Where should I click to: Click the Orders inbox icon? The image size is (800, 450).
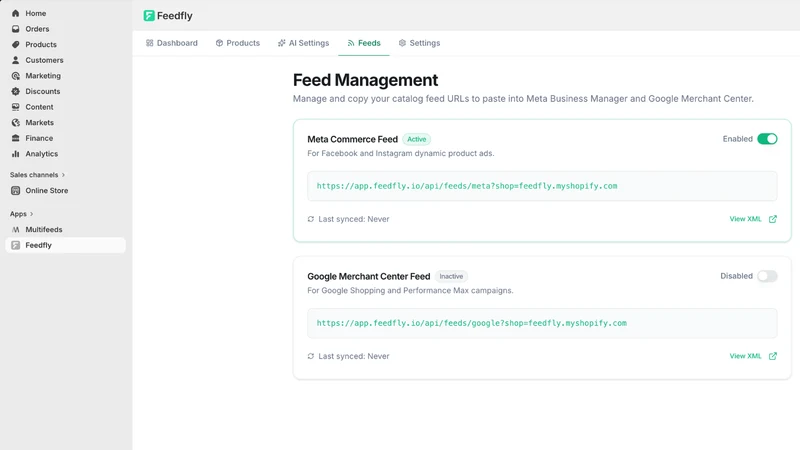pos(16,29)
